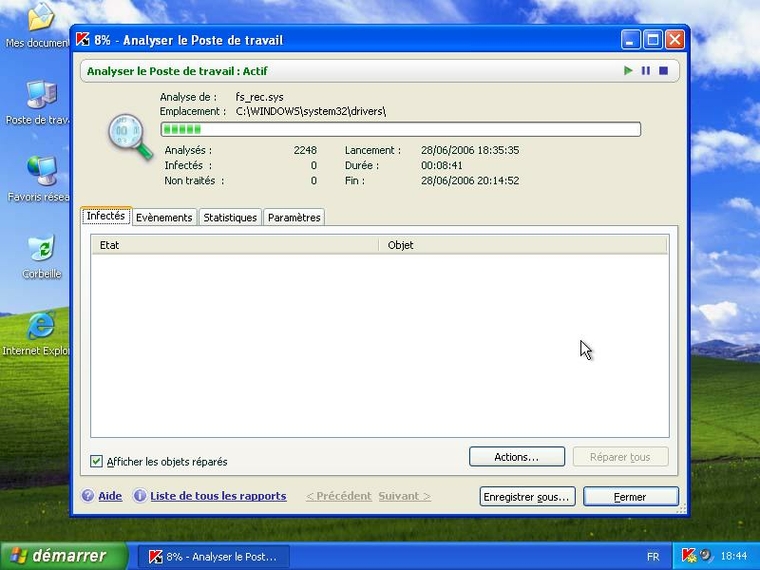Viewport: 760px width, 570px height.
Task: Sort by the Objet column header
Action: (522, 245)
